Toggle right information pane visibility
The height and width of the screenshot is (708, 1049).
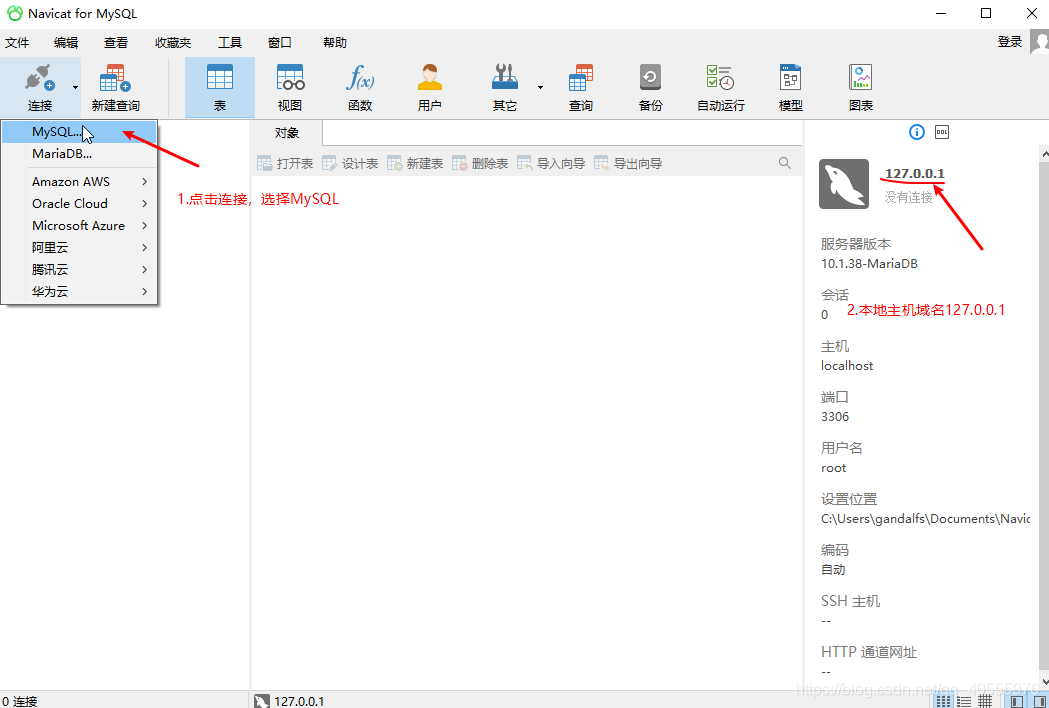click(1040, 701)
